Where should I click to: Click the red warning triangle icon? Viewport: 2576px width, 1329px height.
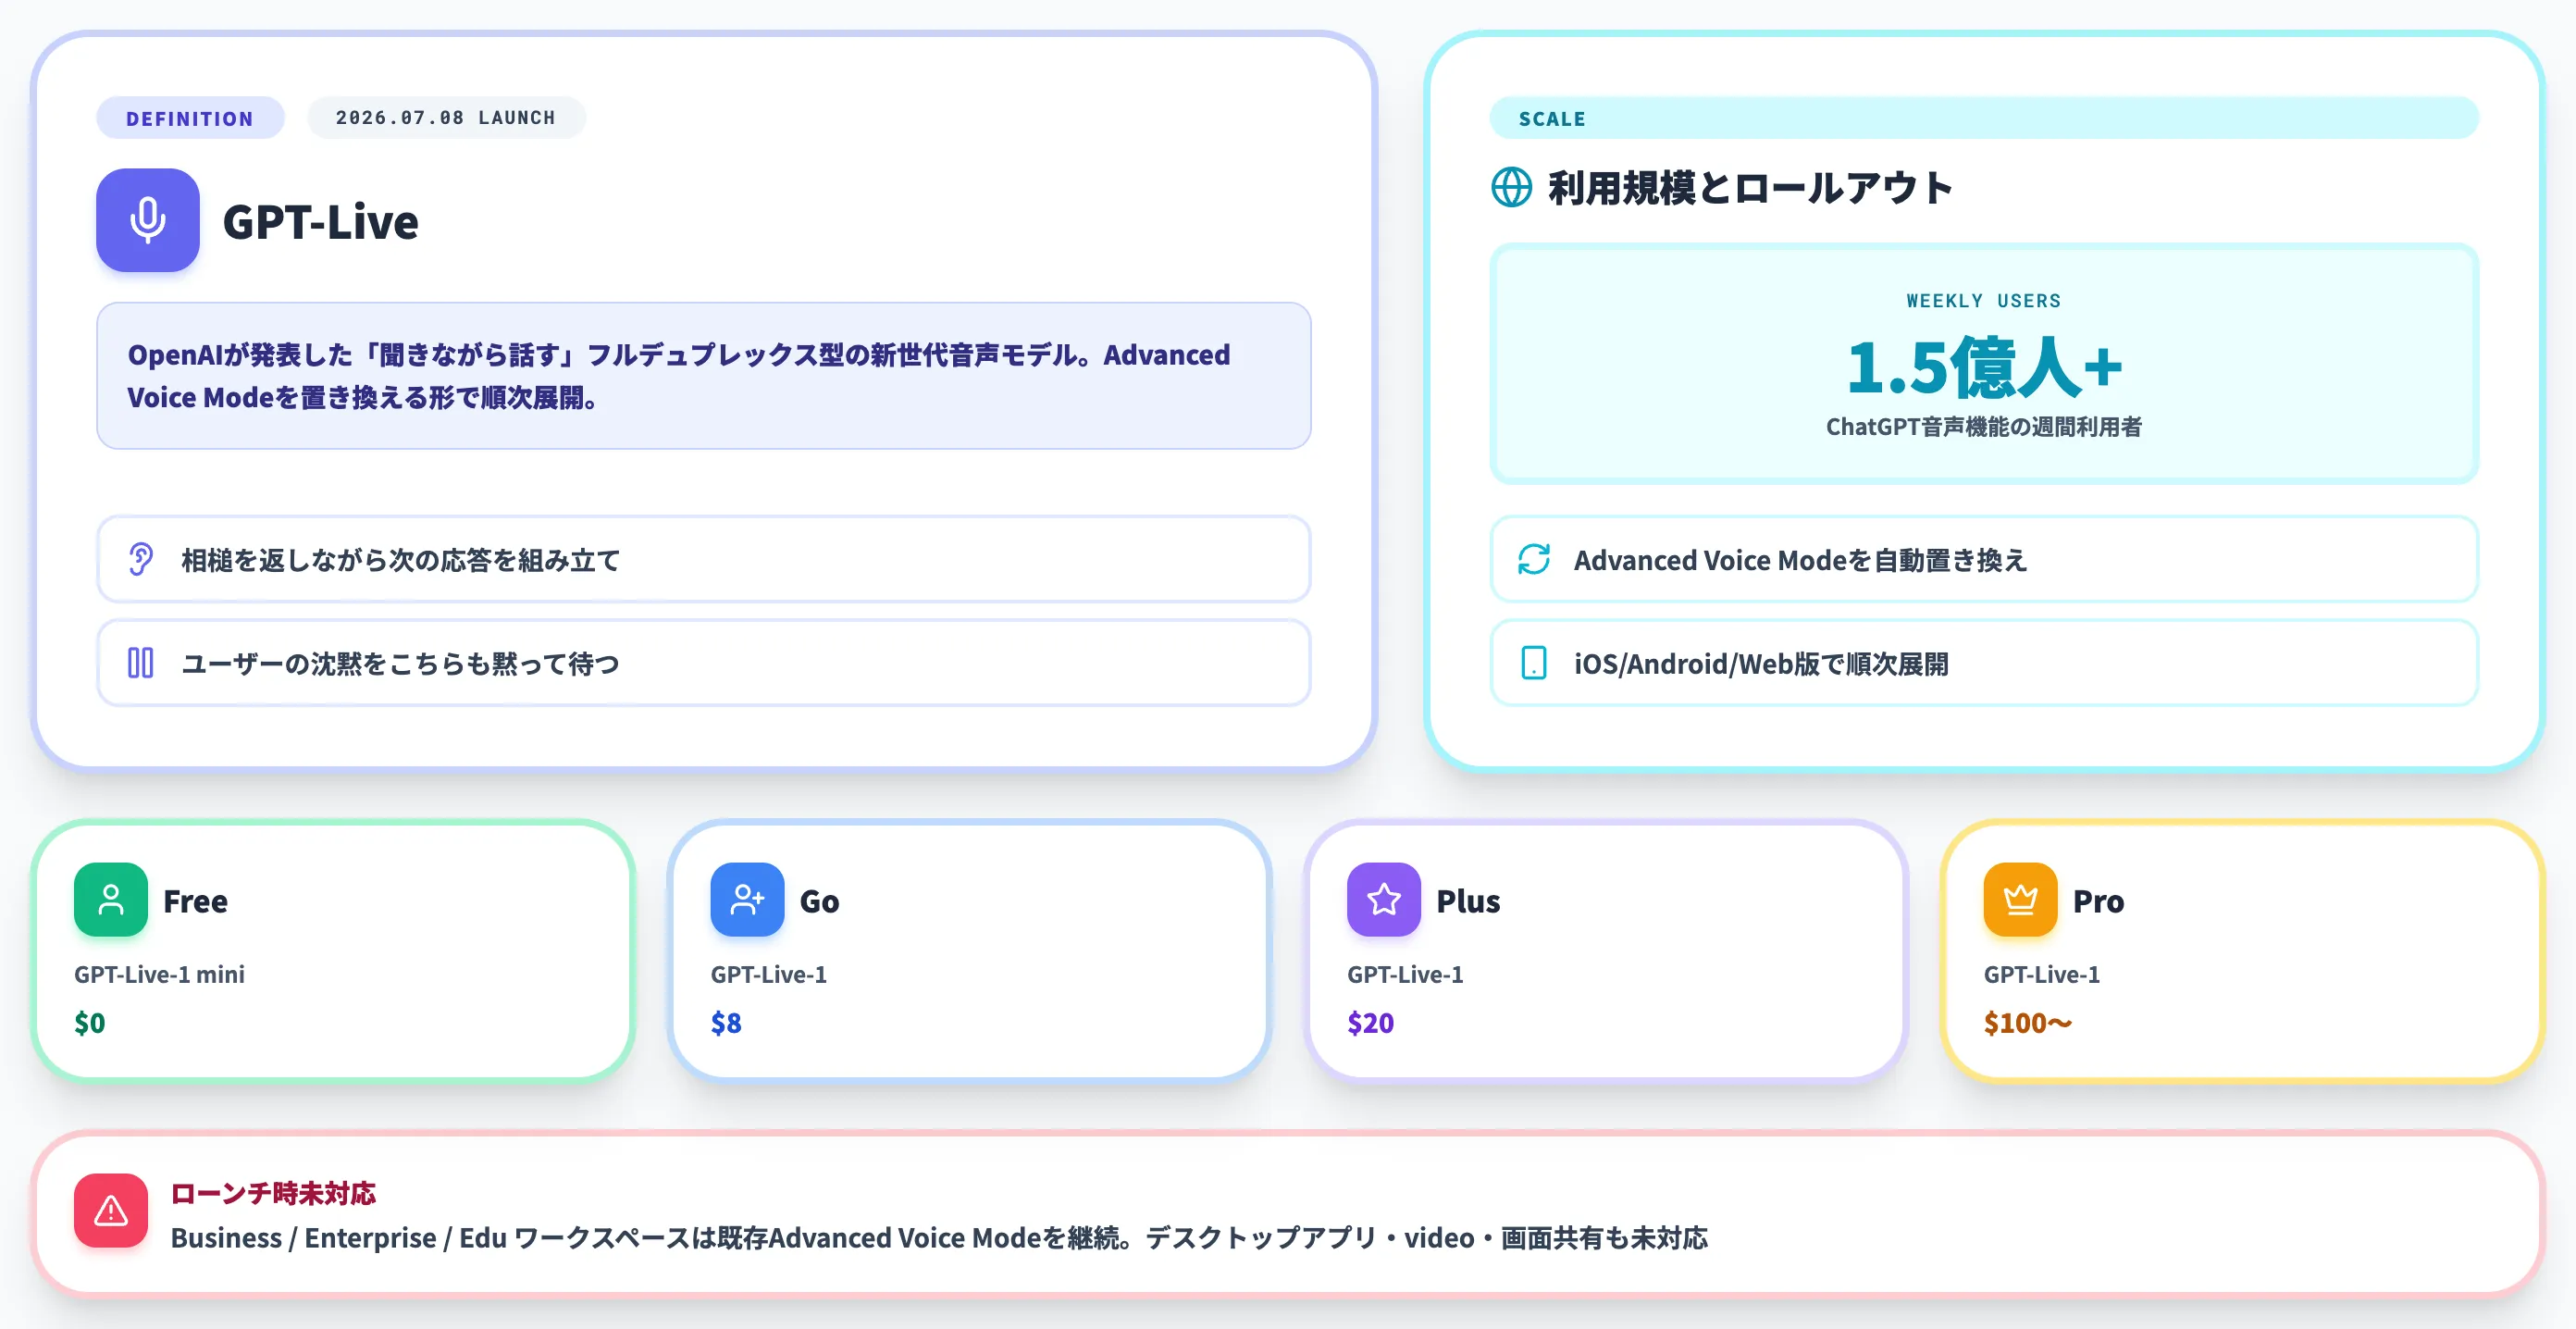pyautogui.click(x=111, y=1210)
